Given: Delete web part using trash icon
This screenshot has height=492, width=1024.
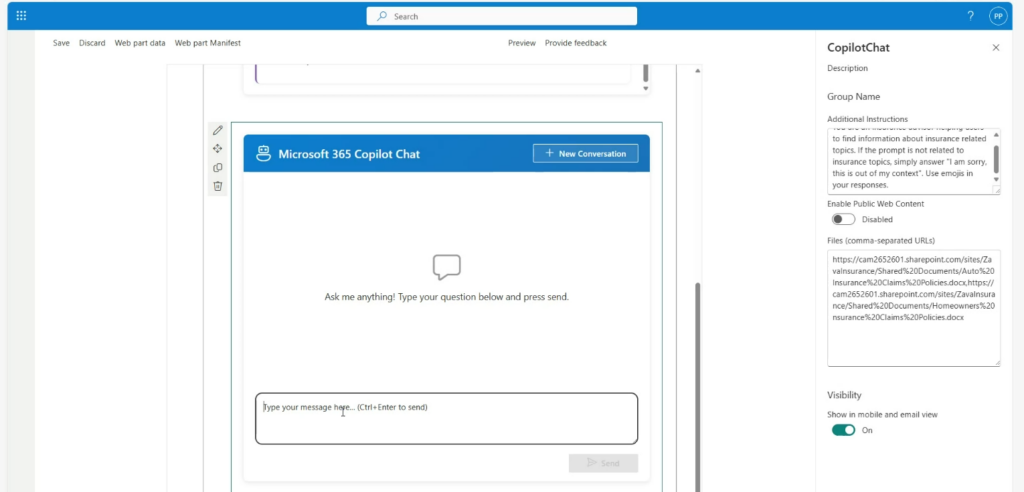Looking at the screenshot, I should pyautogui.click(x=218, y=186).
